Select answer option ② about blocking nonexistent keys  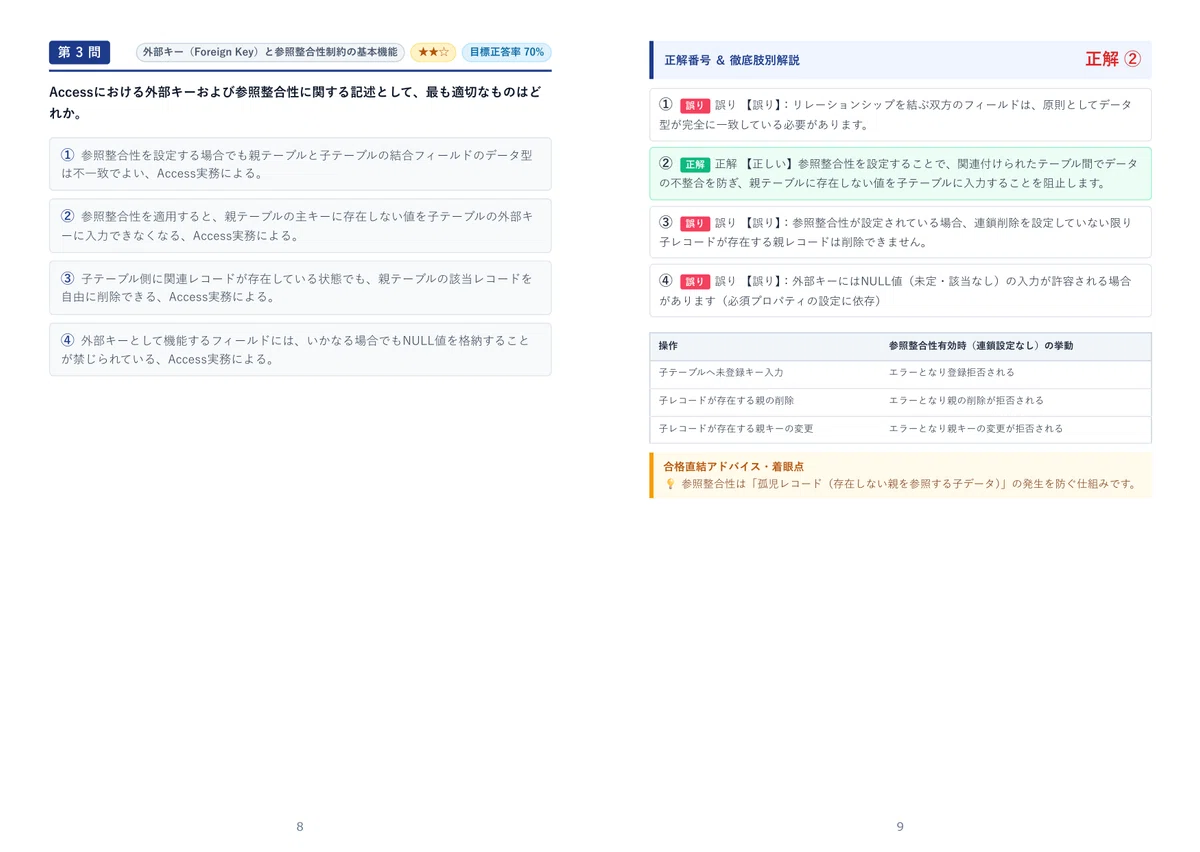click(300, 226)
